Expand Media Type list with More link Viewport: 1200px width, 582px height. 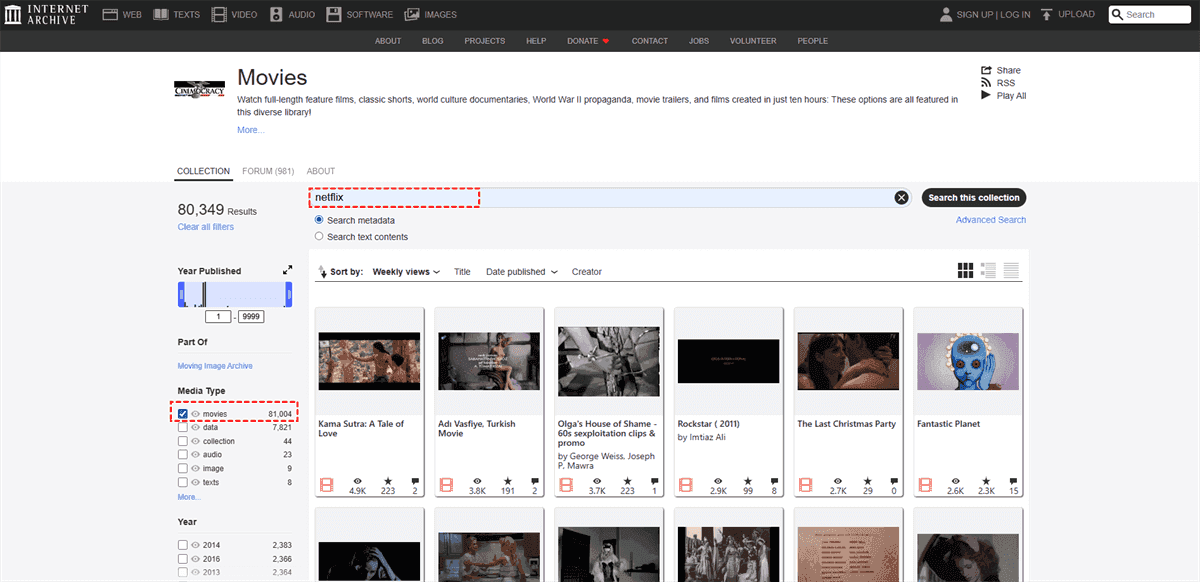188,497
